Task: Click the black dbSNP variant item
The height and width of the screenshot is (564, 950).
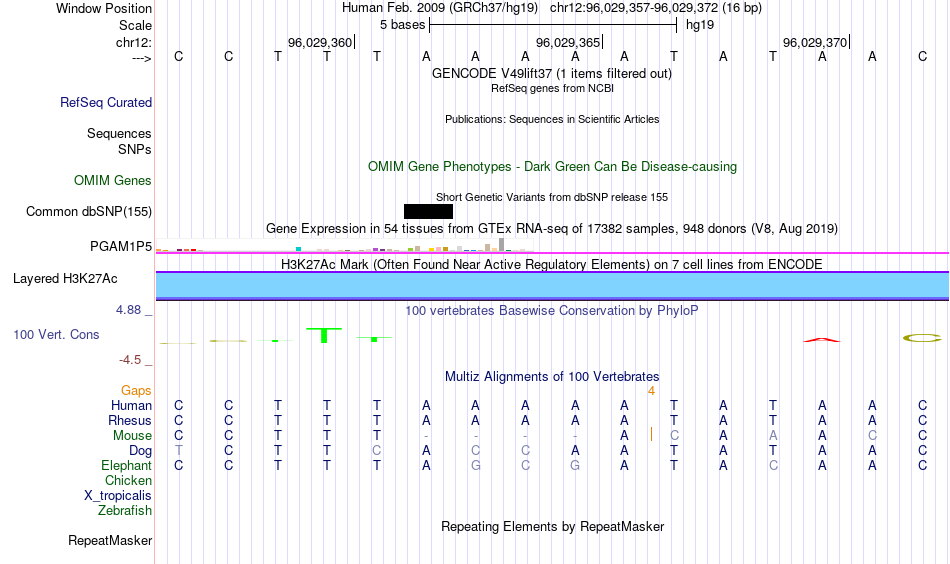Action: click(428, 211)
